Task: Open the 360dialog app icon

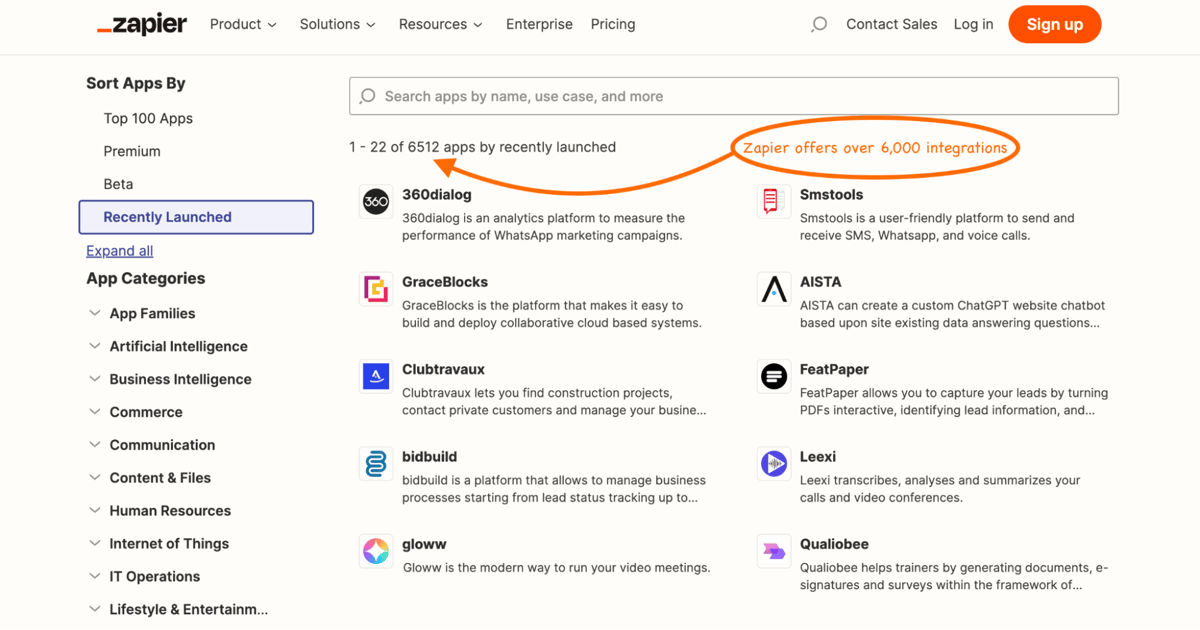Action: pos(376,202)
